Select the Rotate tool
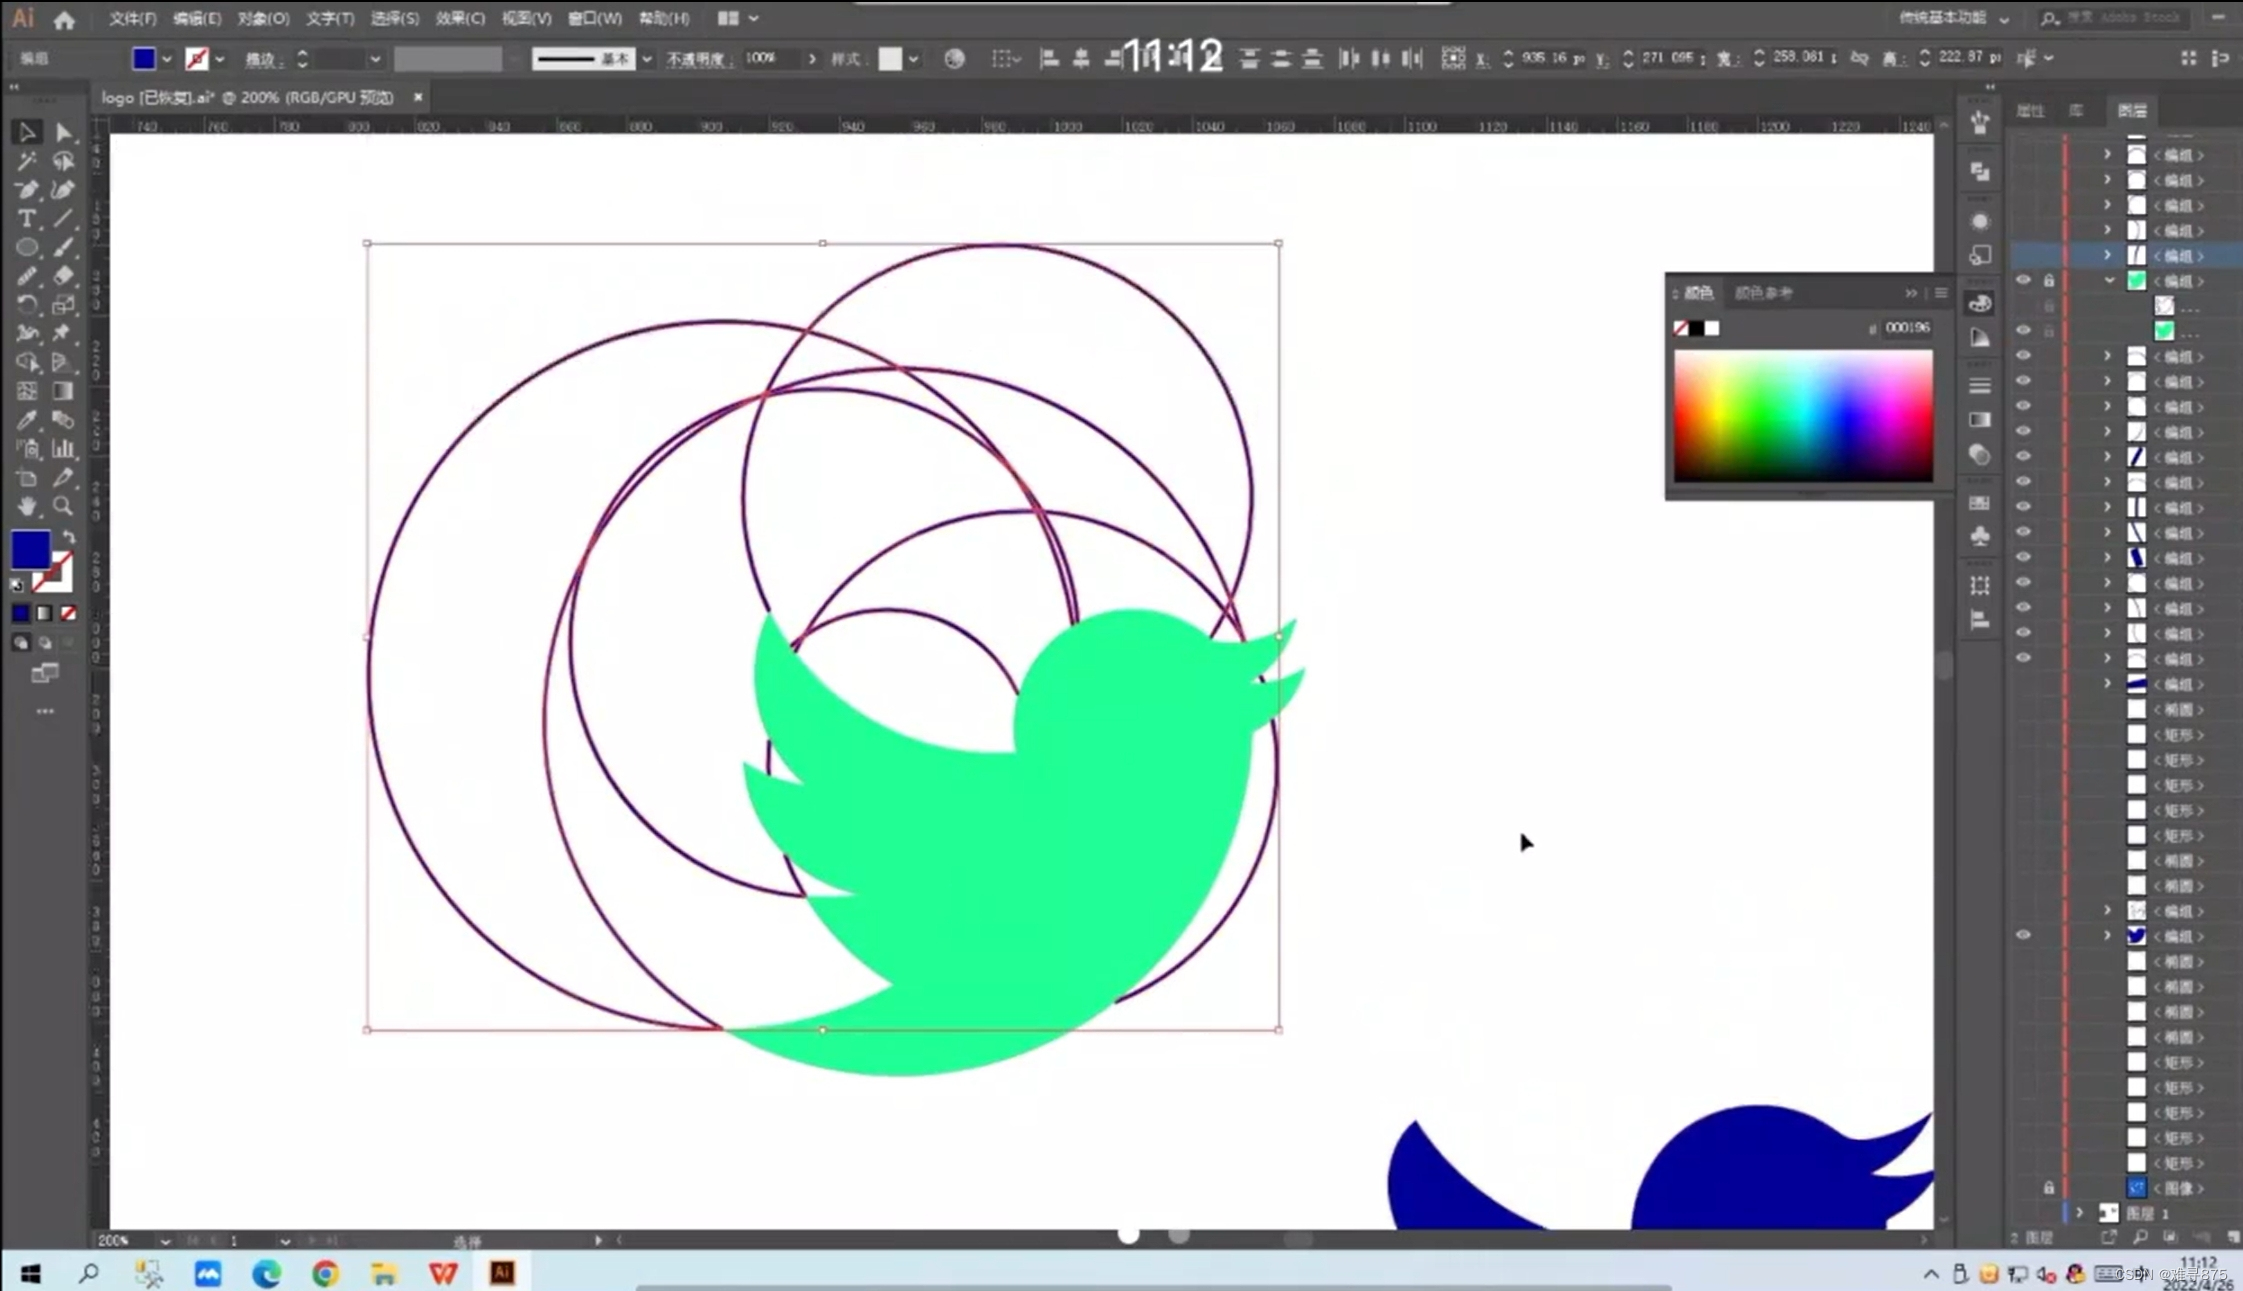2243x1291 pixels. click(x=27, y=305)
